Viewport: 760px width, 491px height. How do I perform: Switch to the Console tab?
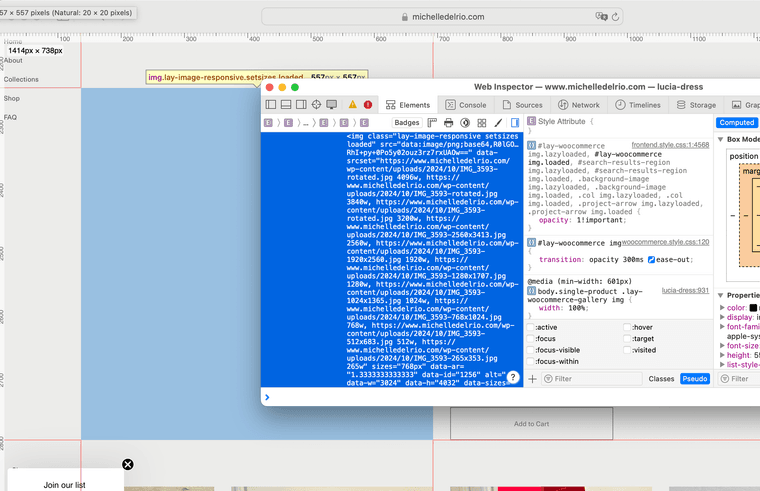tap(466, 104)
